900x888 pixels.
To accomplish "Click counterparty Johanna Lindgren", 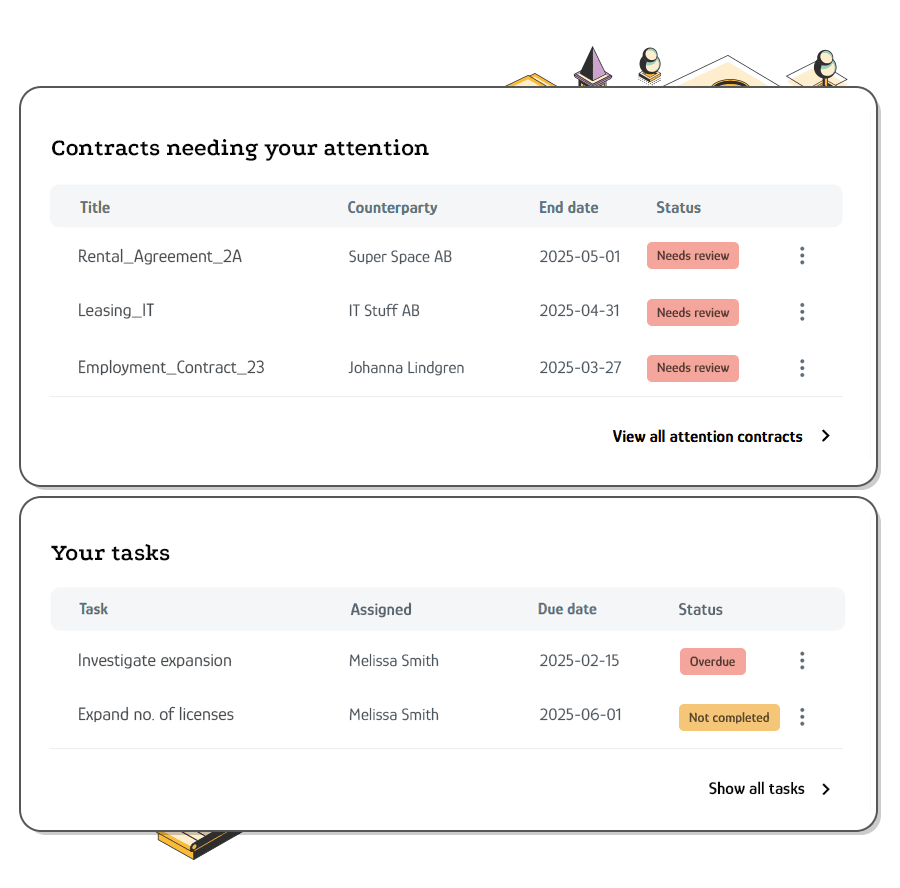I will click(x=406, y=367).
